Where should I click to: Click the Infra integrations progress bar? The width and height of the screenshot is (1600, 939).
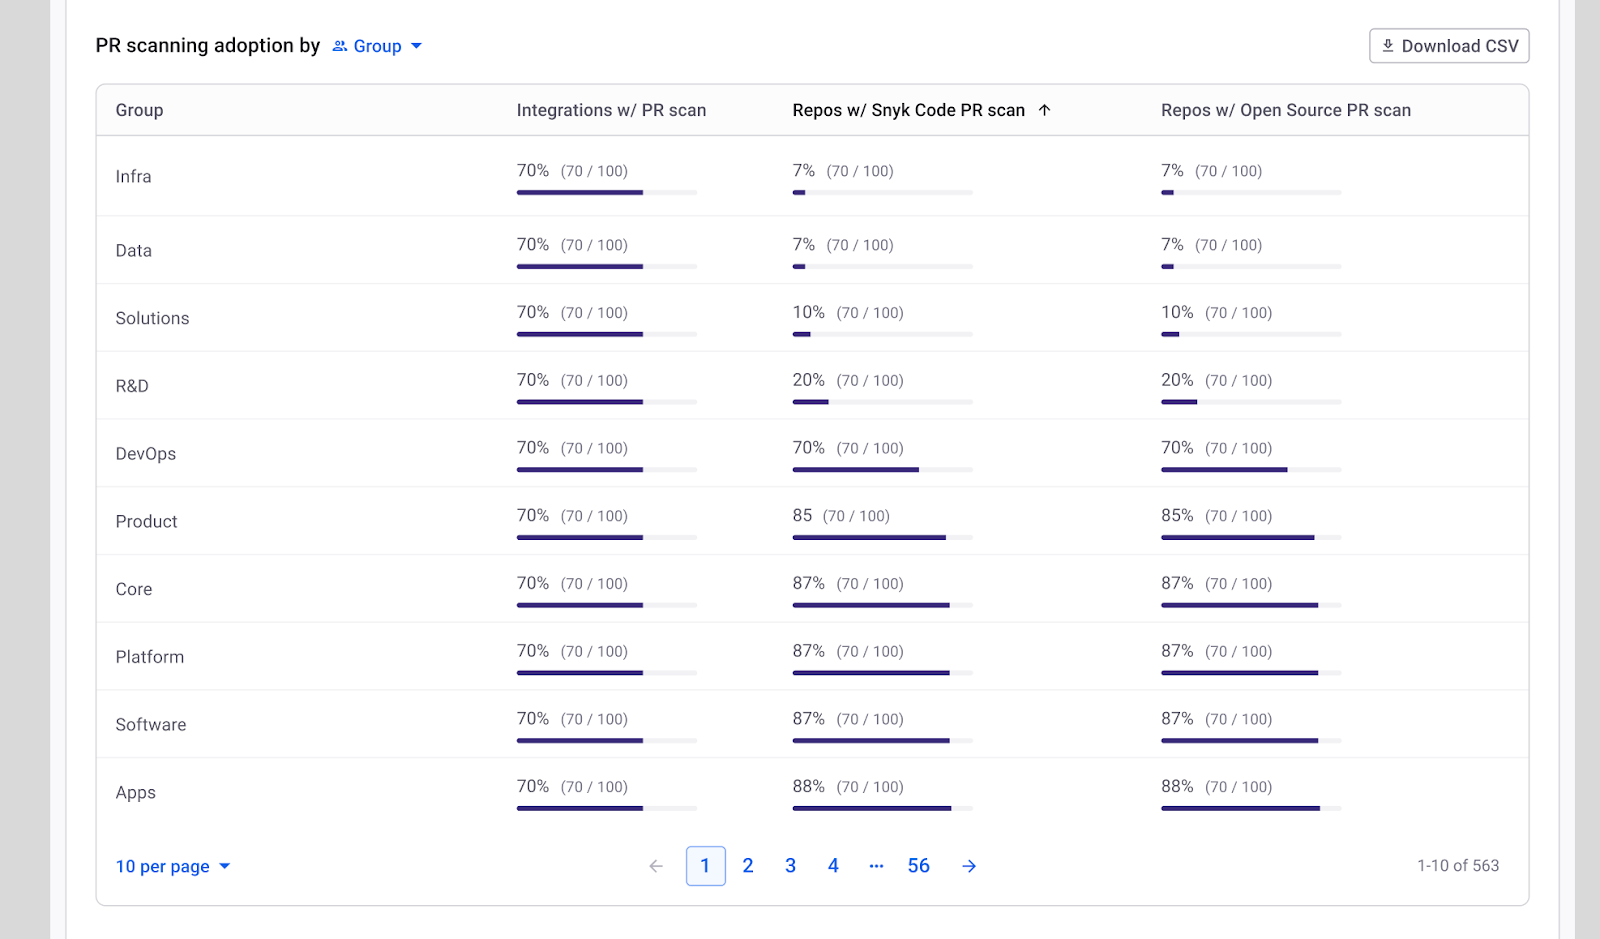coord(606,192)
